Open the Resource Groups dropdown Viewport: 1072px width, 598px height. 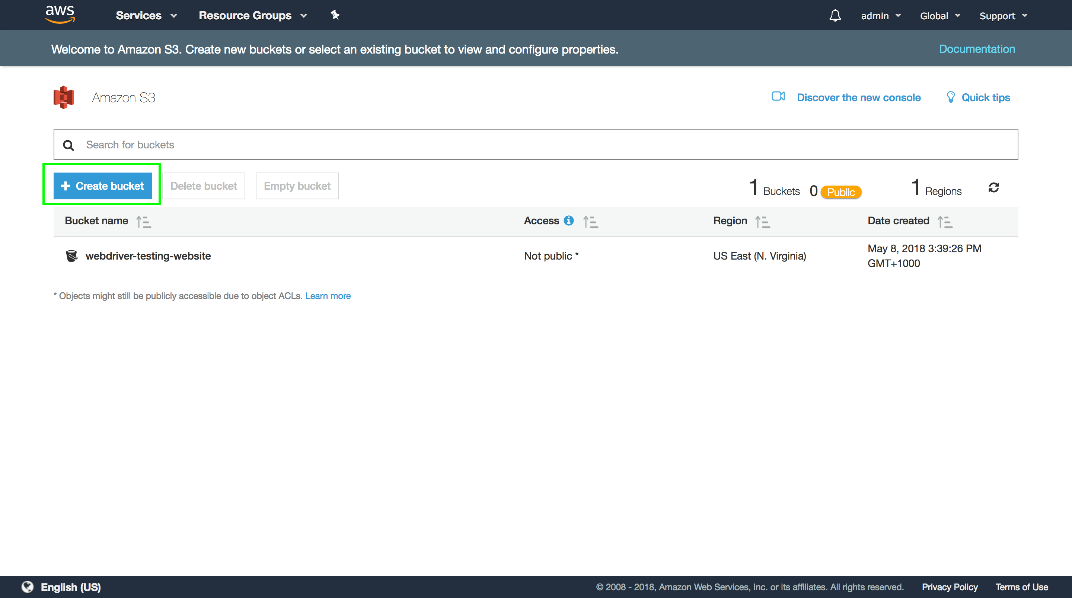click(x=253, y=16)
